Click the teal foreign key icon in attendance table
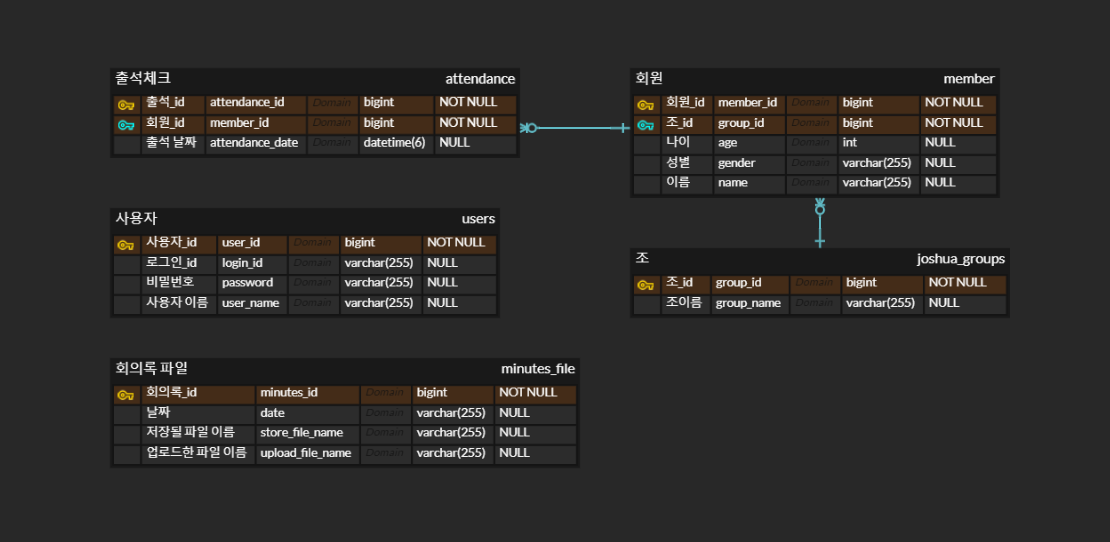 [126, 124]
